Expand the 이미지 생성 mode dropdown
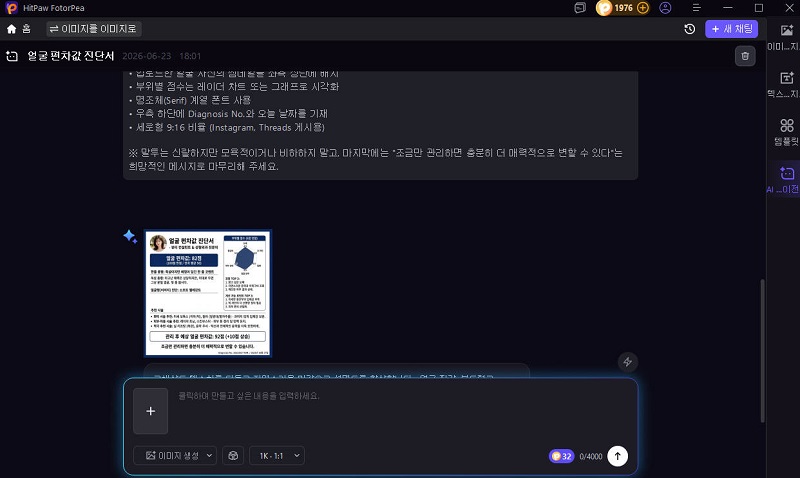Viewport: 800px width, 478px height. [x=175, y=456]
